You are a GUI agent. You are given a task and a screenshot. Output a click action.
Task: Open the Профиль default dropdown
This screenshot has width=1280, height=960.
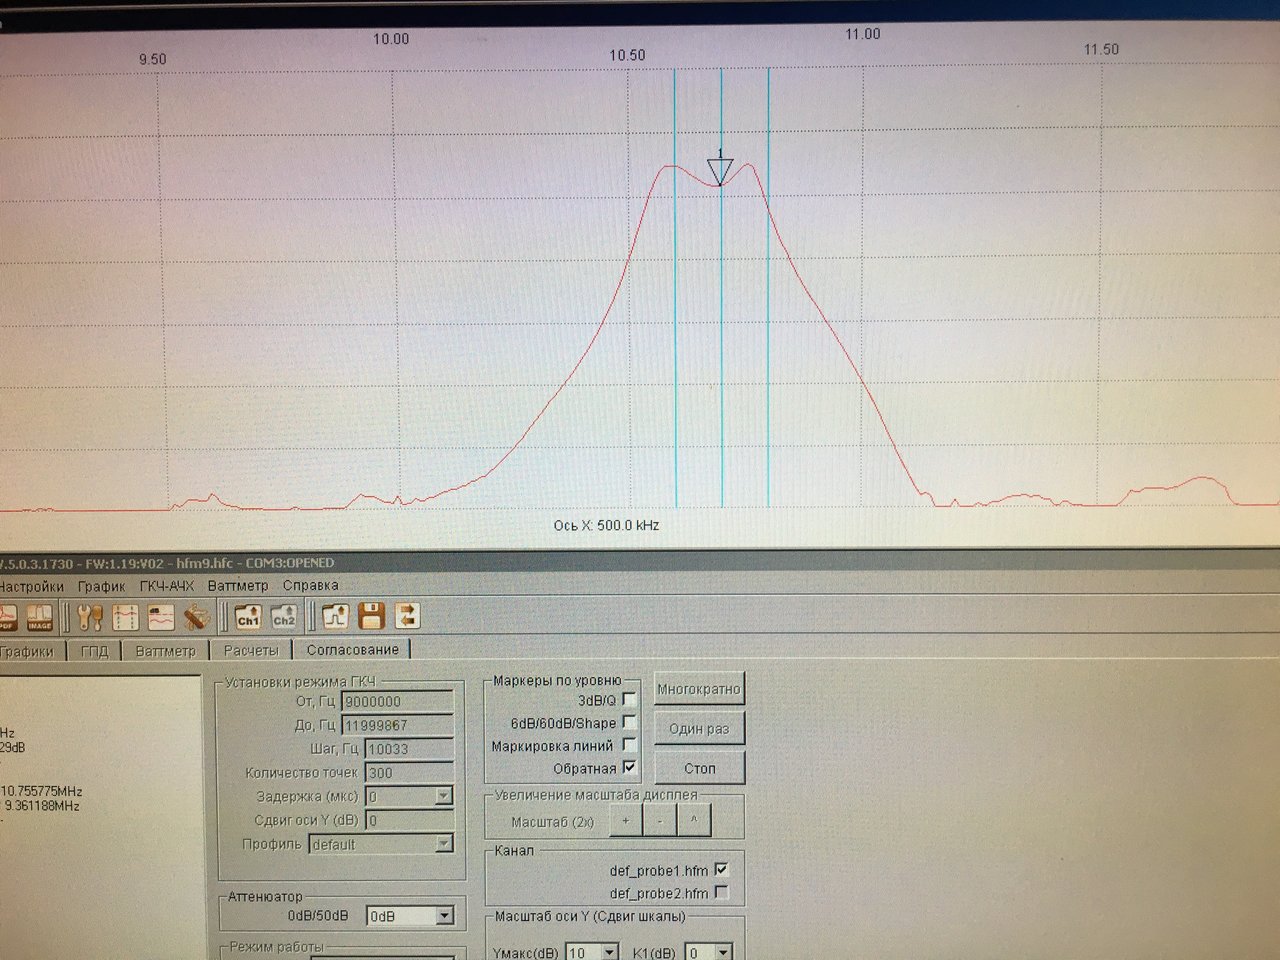444,844
